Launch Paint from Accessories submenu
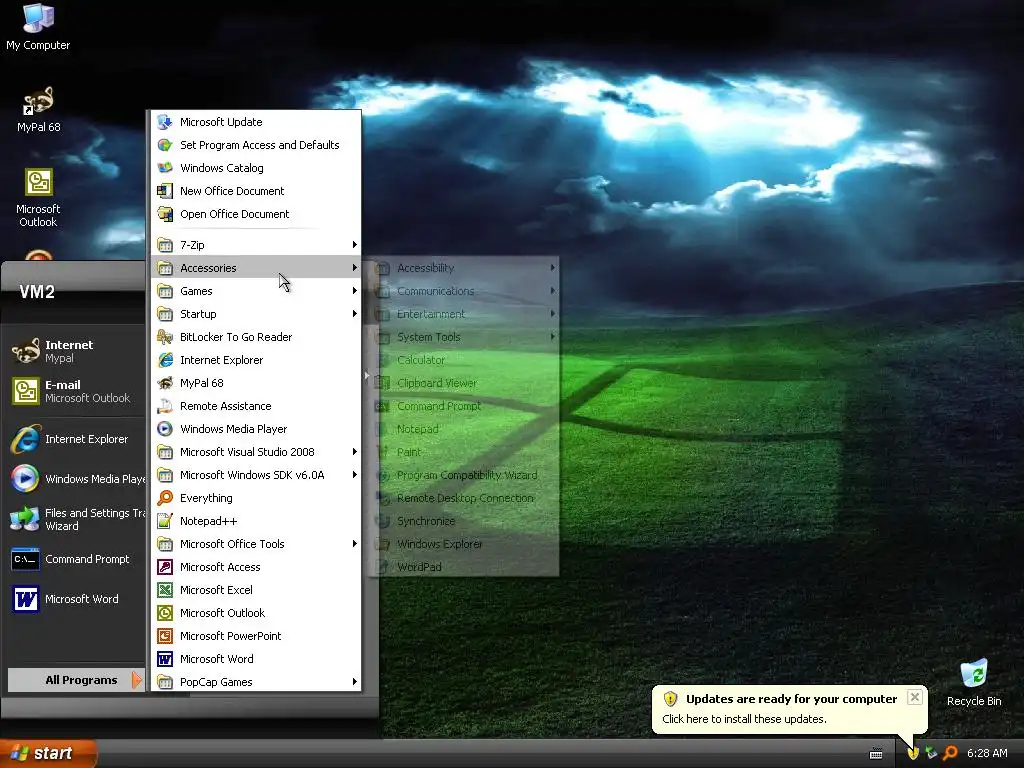The height and width of the screenshot is (768, 1024). (464, 452)
